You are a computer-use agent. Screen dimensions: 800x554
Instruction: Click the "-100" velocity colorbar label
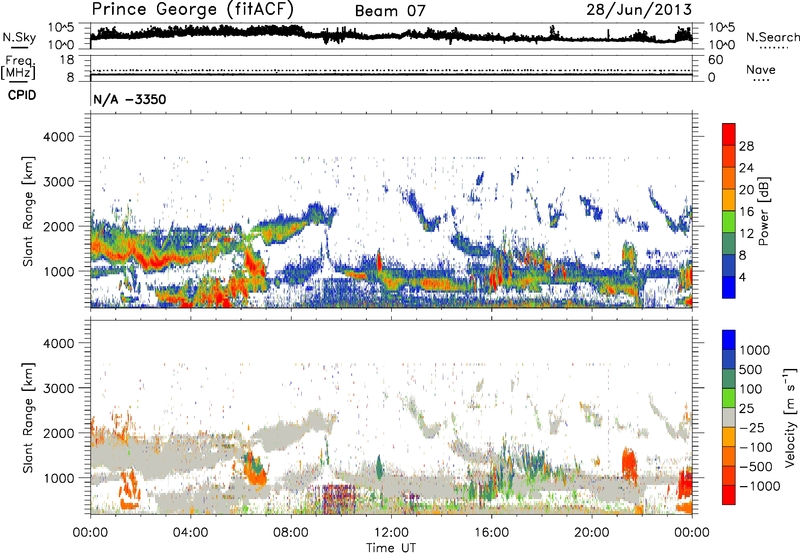pos(756,447)
